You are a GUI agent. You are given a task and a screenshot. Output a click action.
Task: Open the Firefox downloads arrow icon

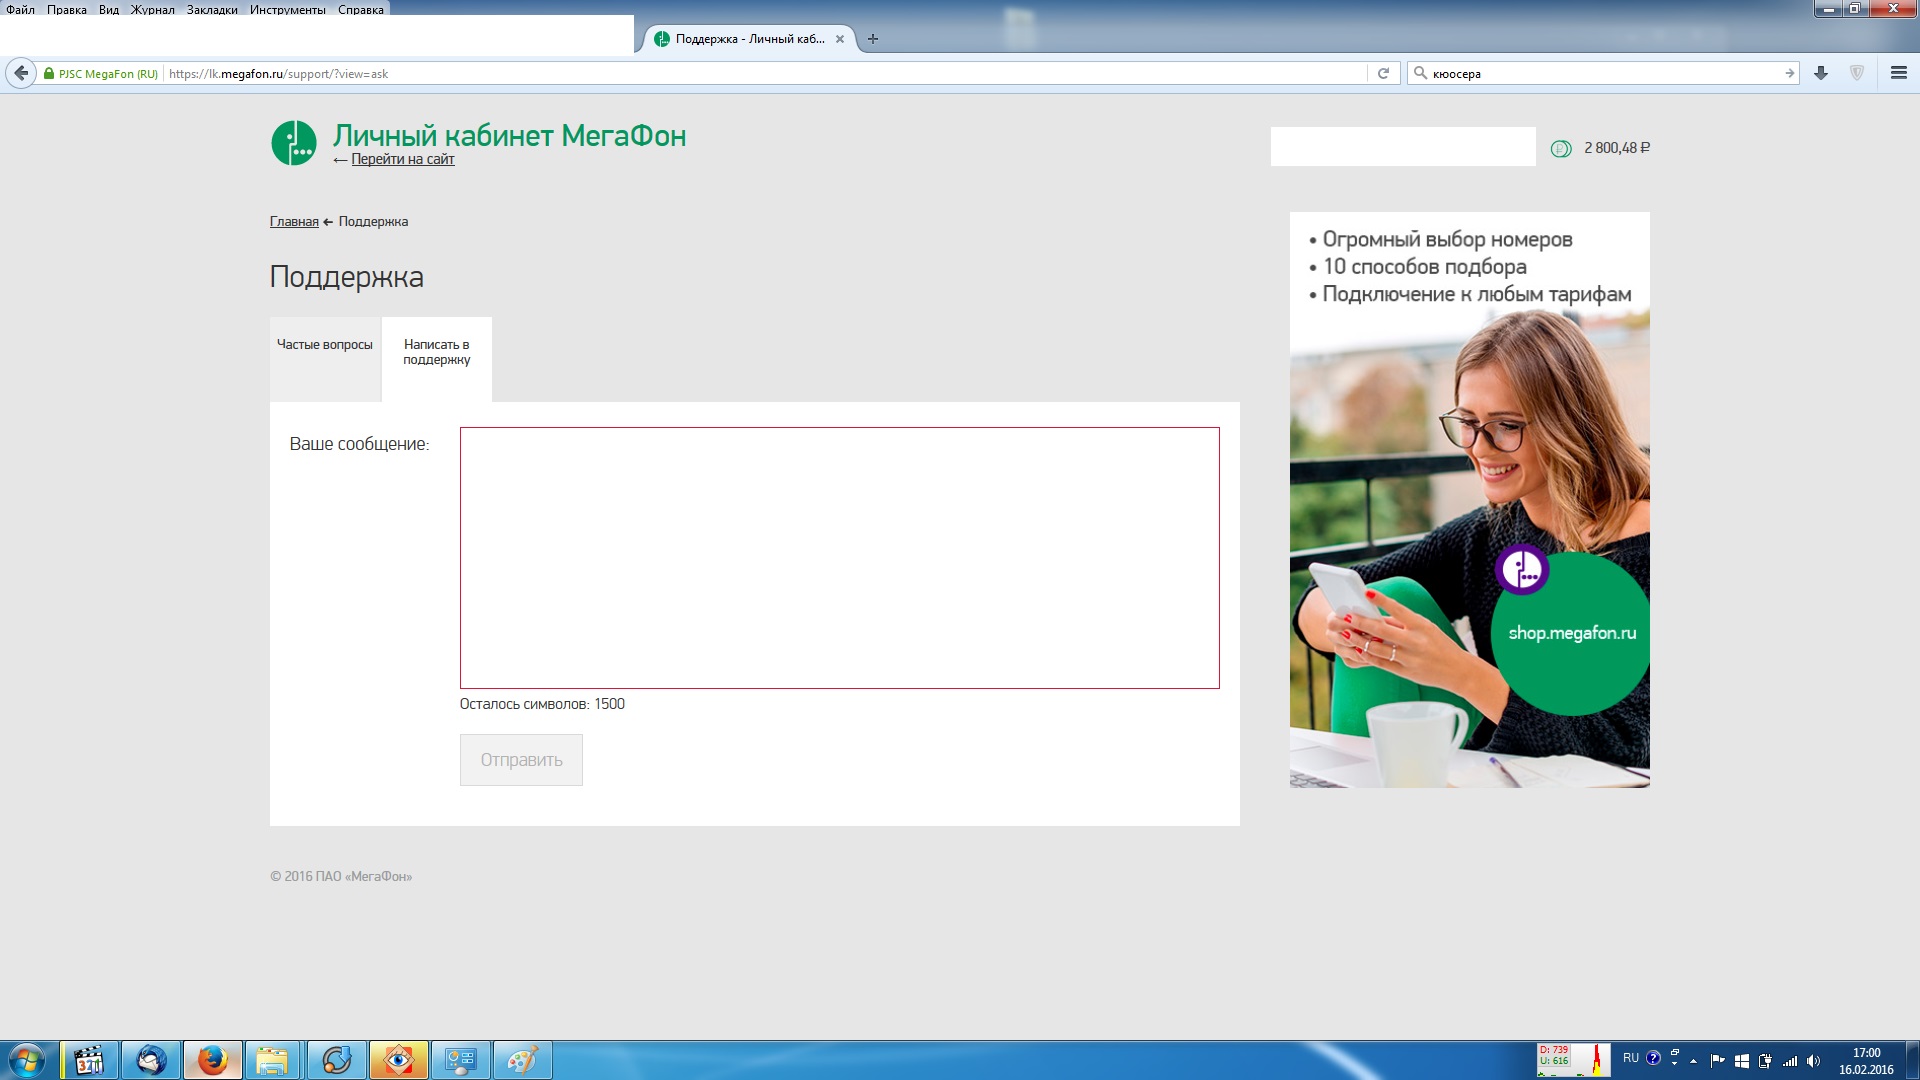click(x=1821, y=73)
